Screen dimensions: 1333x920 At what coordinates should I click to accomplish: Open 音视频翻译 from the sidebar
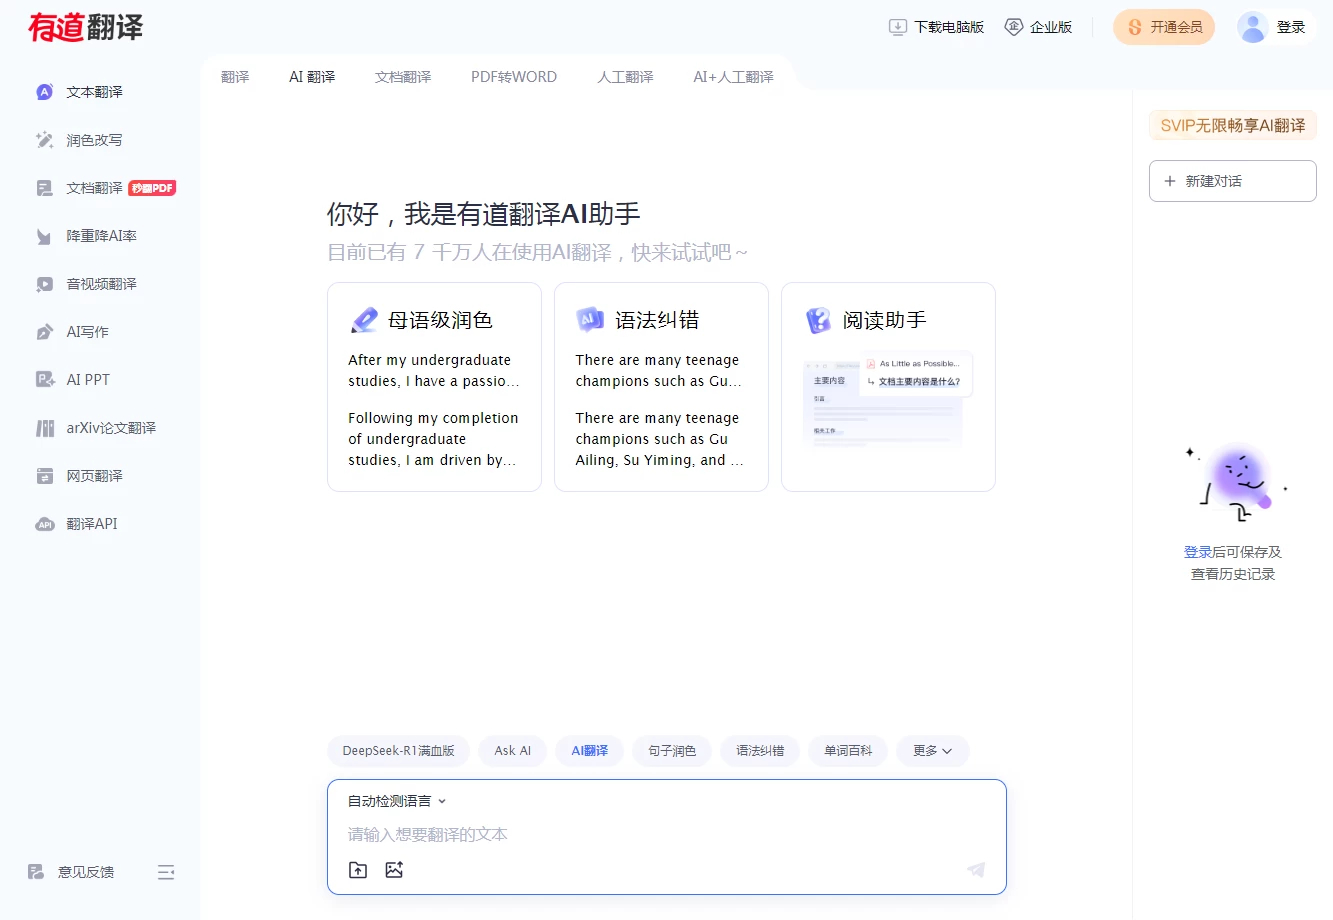(x=101, y=284)
